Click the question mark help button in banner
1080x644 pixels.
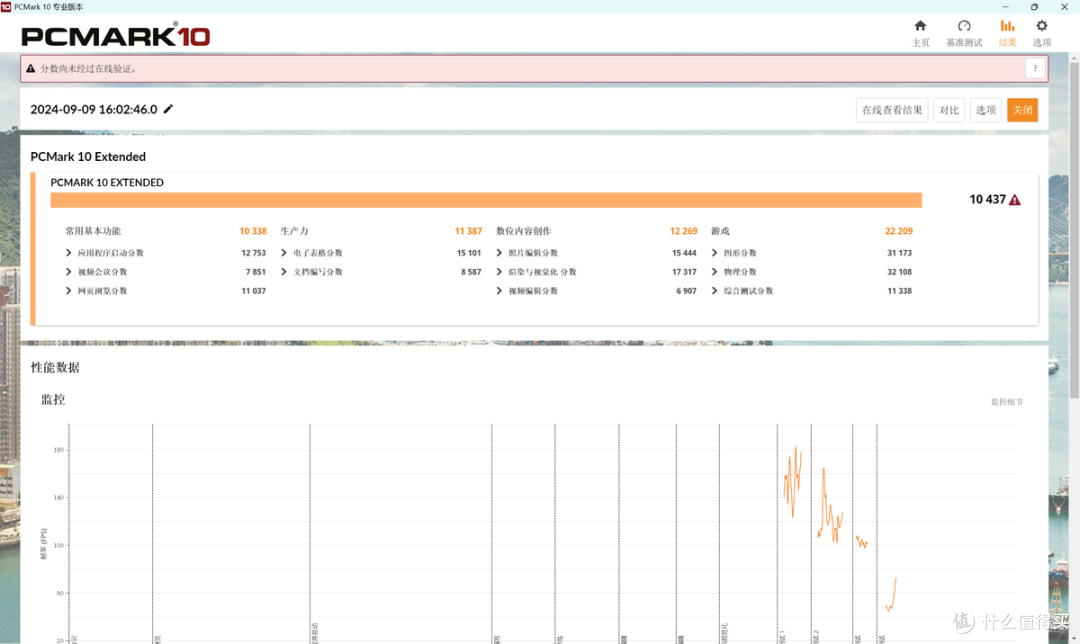pyautogui.click(x=1035, y=68)
